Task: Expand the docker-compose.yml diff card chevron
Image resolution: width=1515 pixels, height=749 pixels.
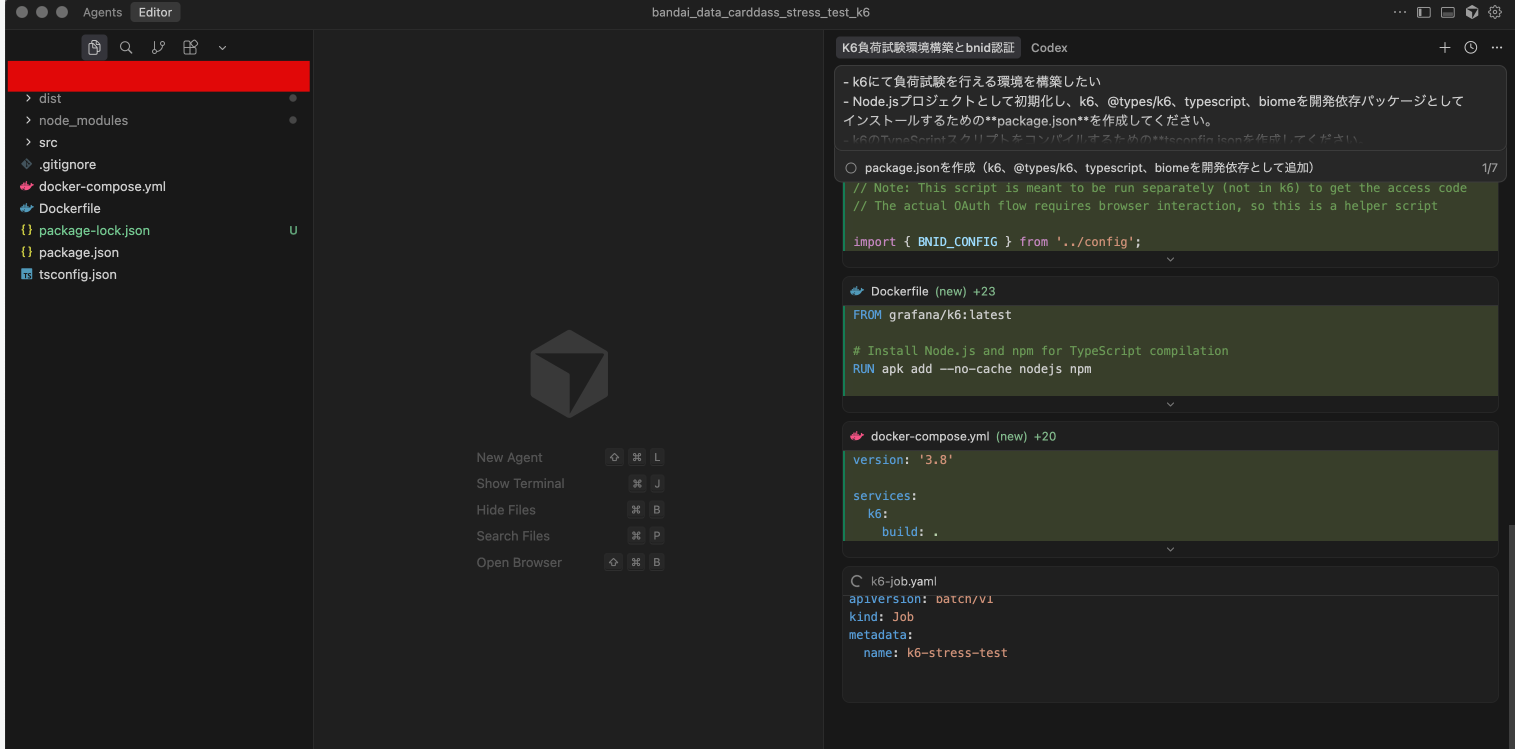Action: pos(1170,549)
